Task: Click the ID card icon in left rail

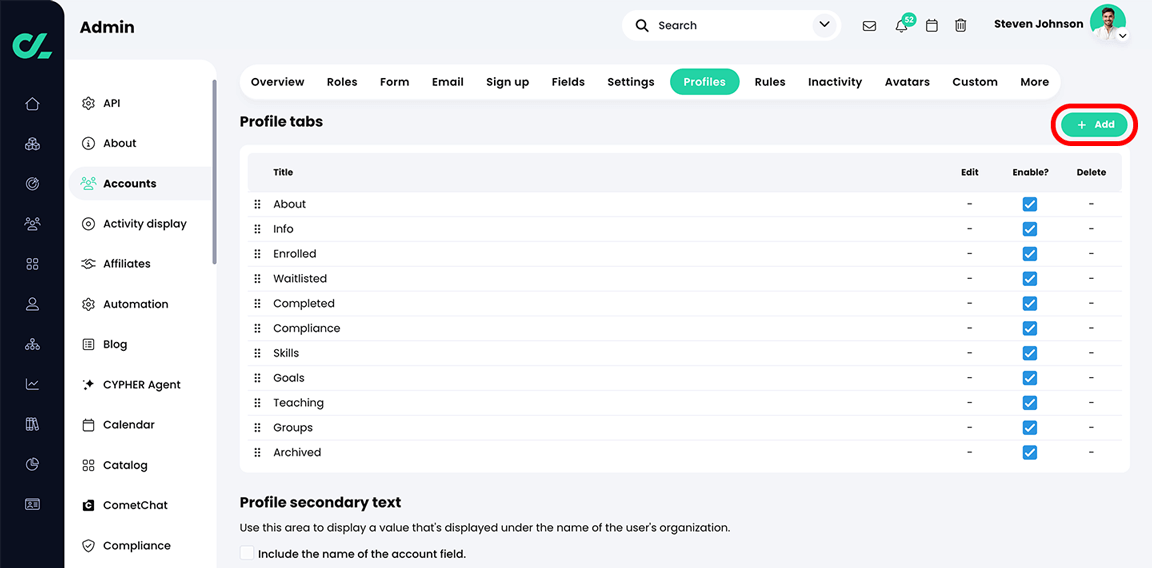Action: [x=32, y=504]
